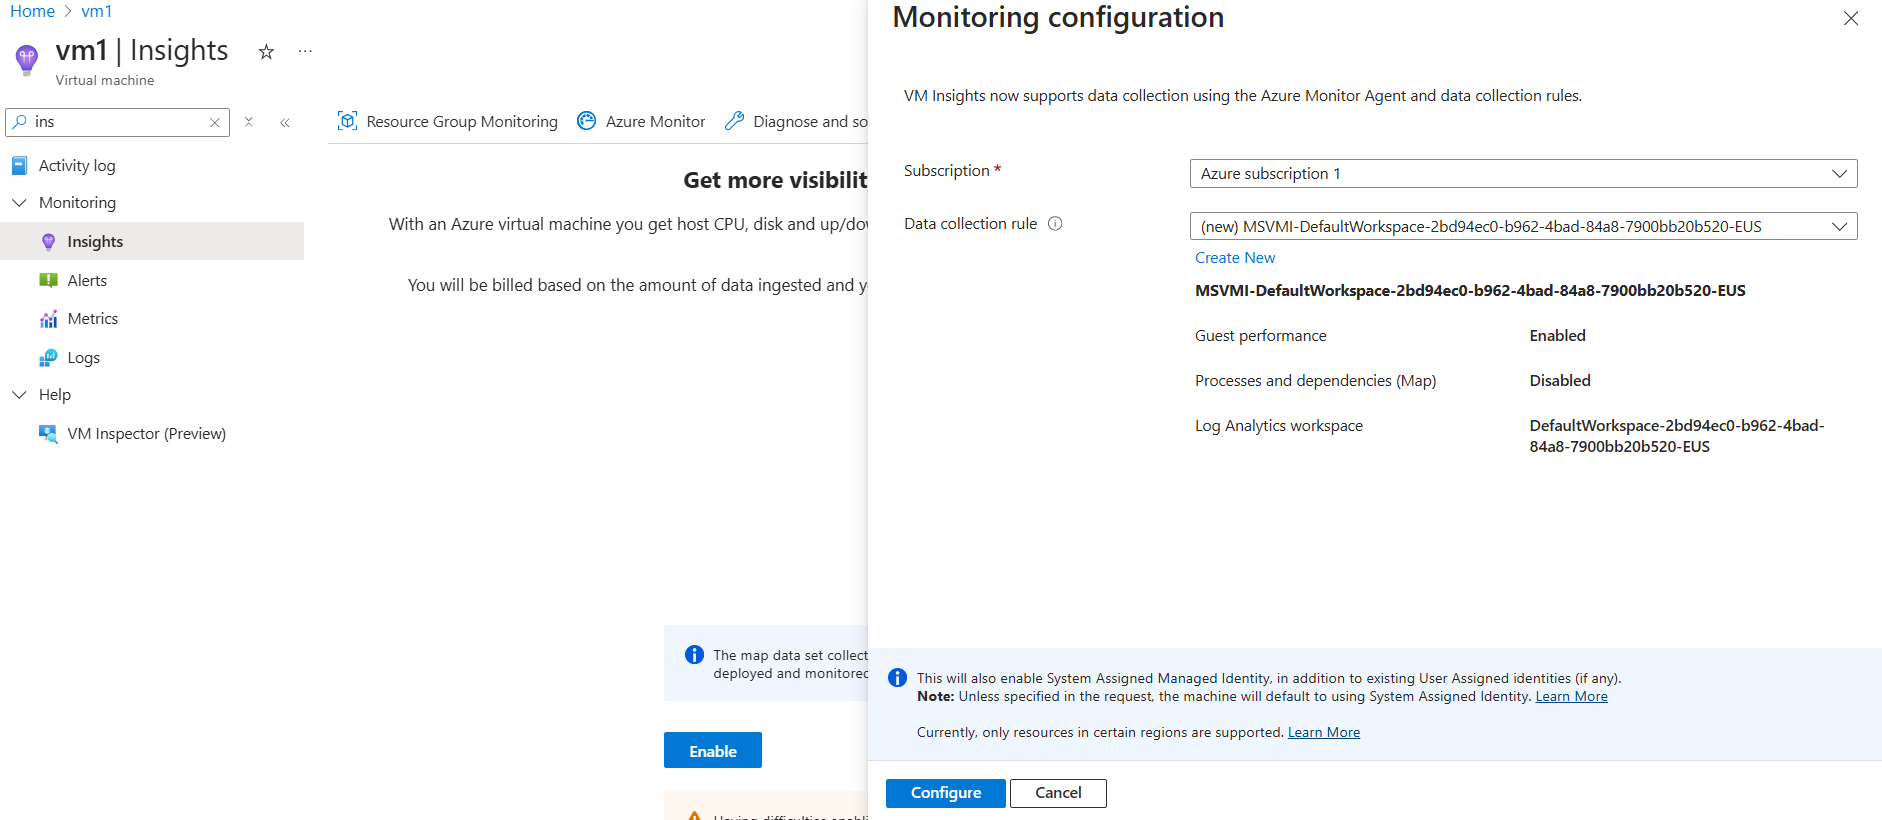Click the X icon beside the search box

pyautogui.click(x=249, y=122)
